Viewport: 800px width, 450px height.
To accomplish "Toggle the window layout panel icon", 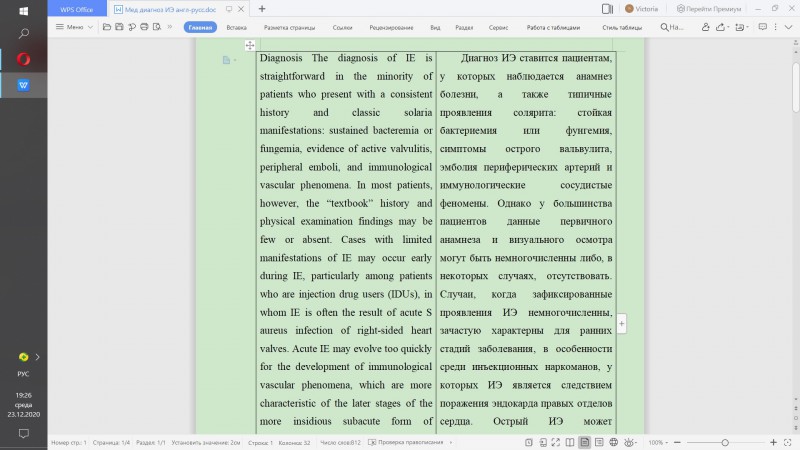I will pyautogui.click(x=607, y=9).
